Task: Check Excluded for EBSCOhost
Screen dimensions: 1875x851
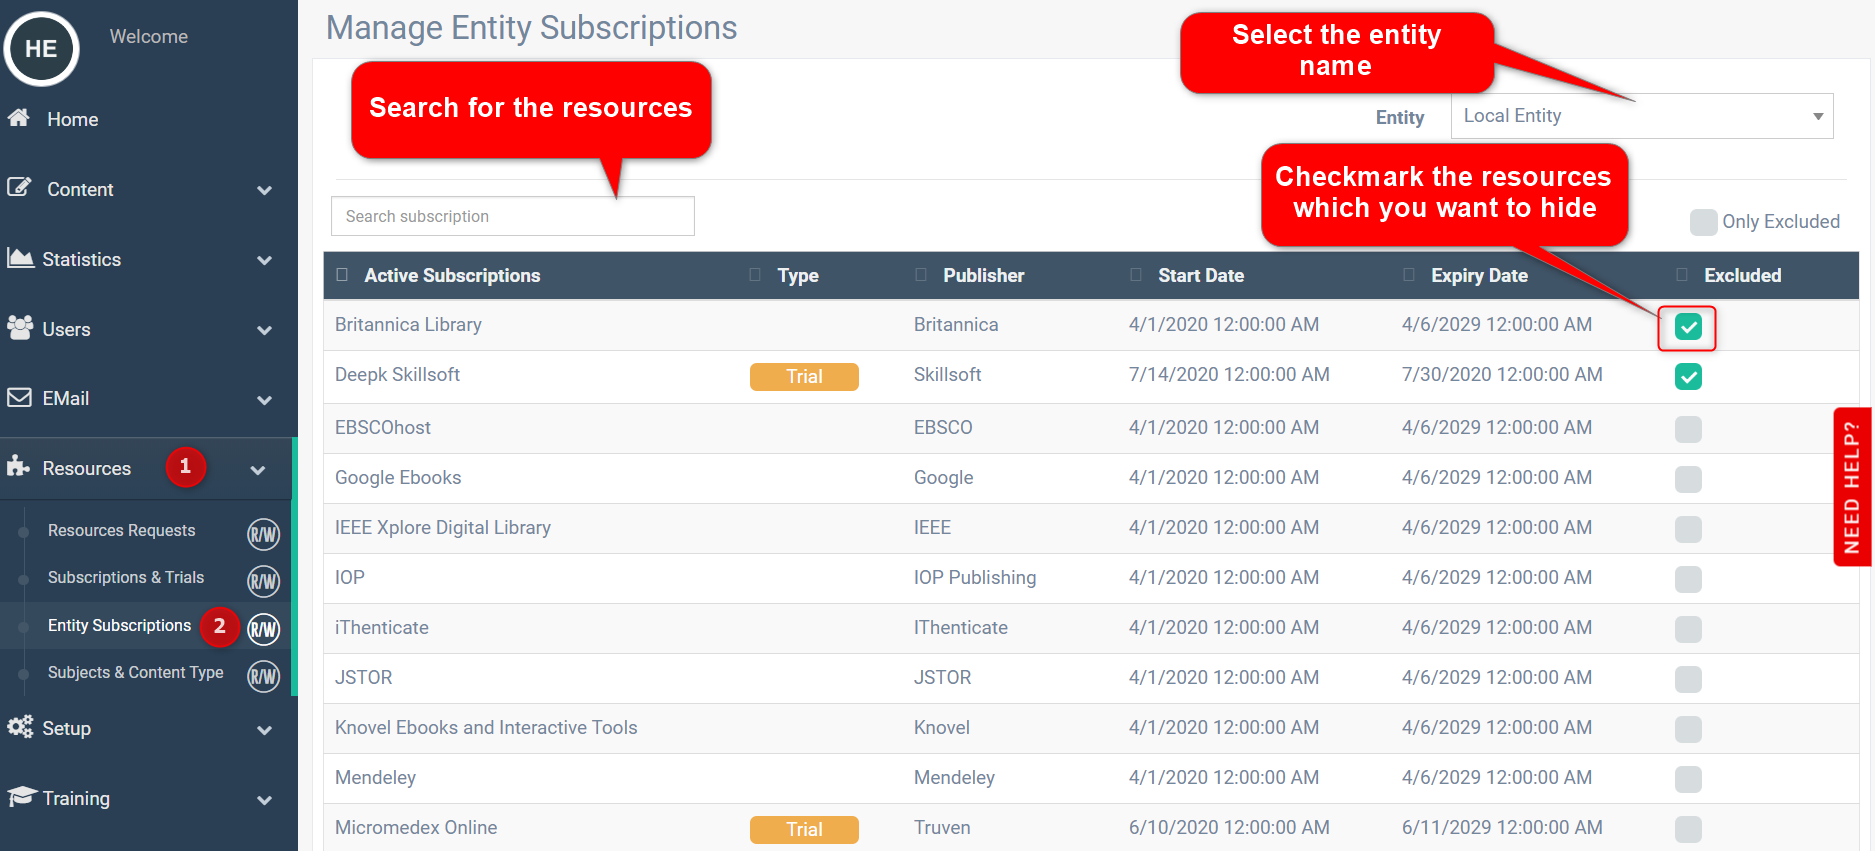Action: [x=1688, y=429]
